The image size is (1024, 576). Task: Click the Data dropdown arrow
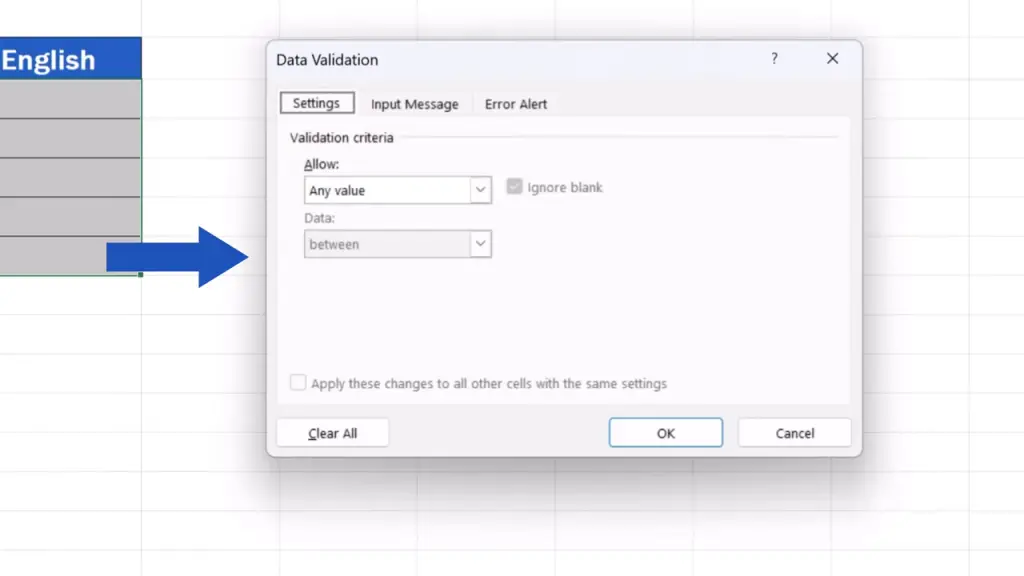(481, 244)
